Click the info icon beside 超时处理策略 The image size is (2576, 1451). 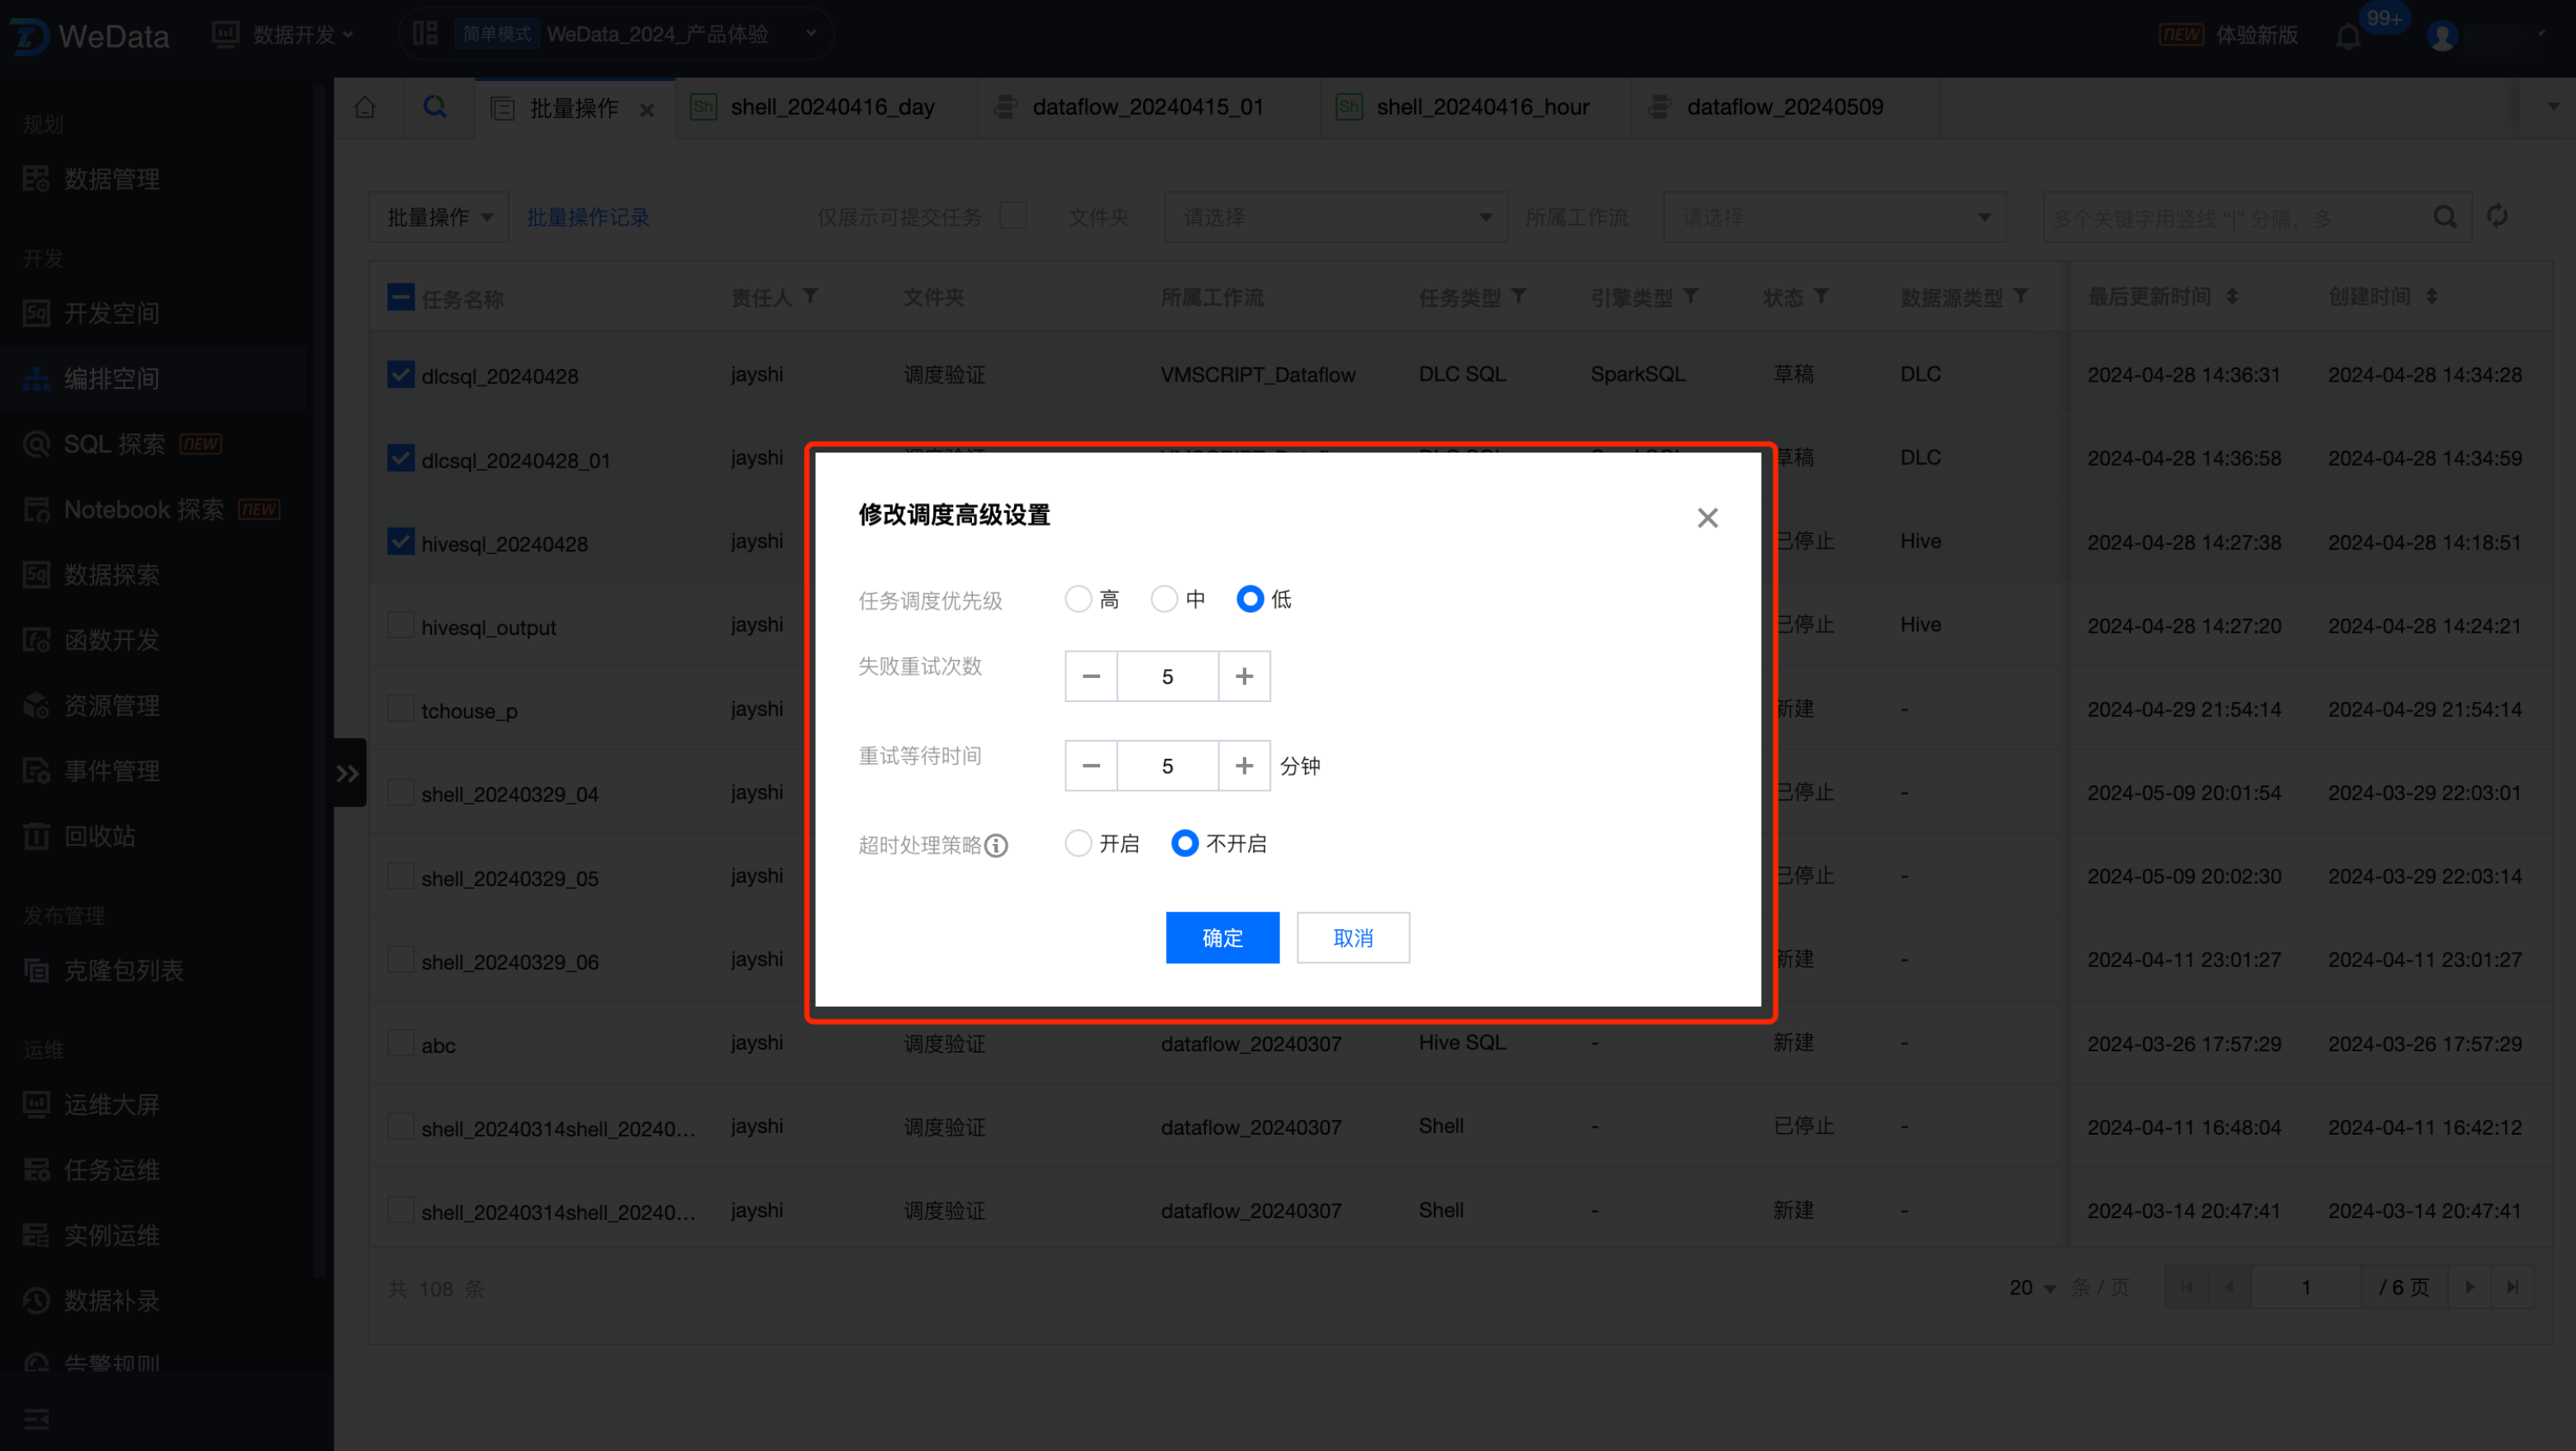pyautogui.click(x=996, y=846)
